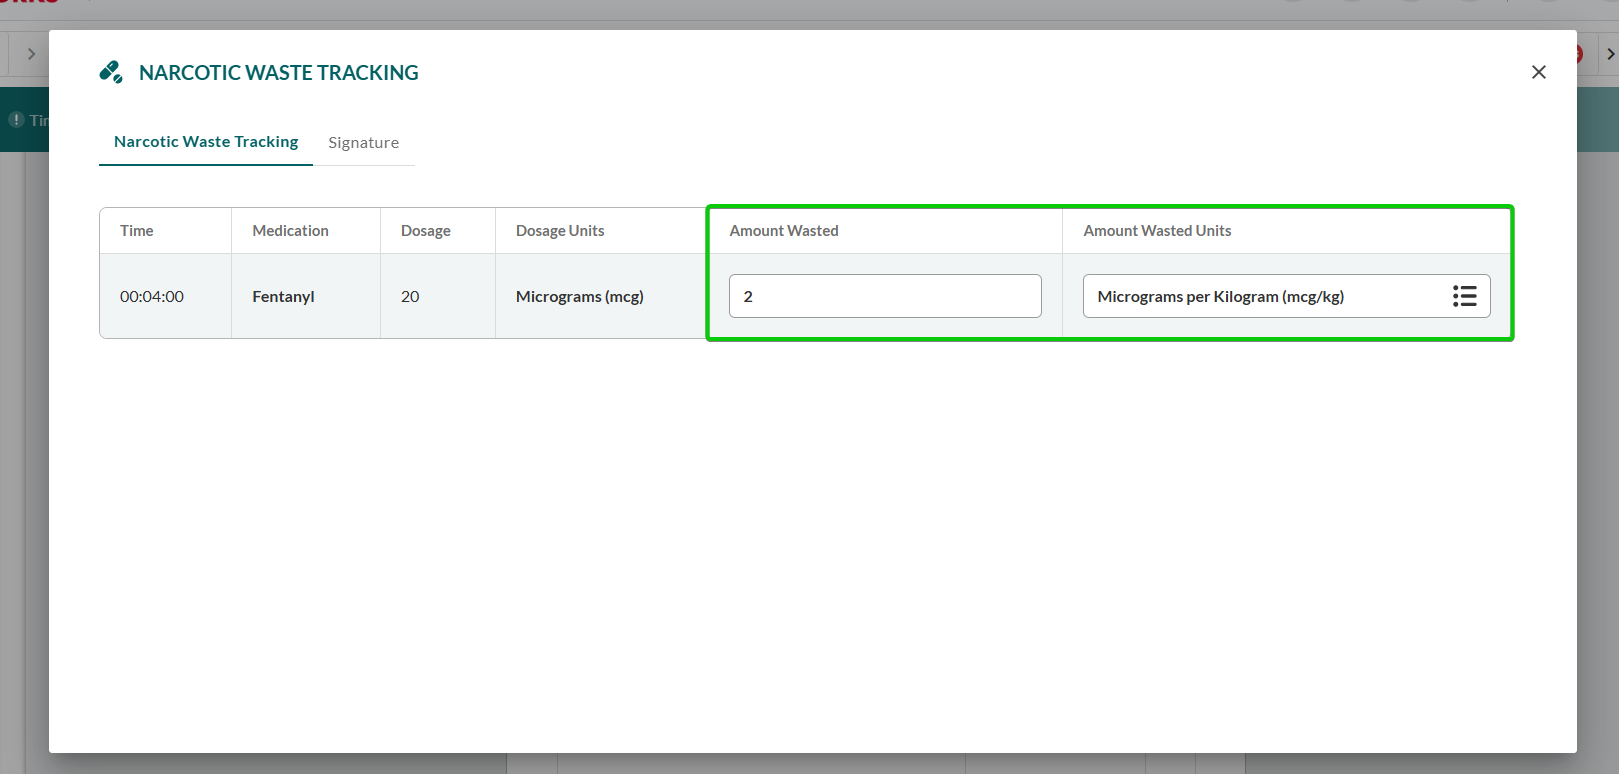Click the 00:04:00 time cell
The width and height of the screenshot is (1619, 774).
tap(152, 297)
